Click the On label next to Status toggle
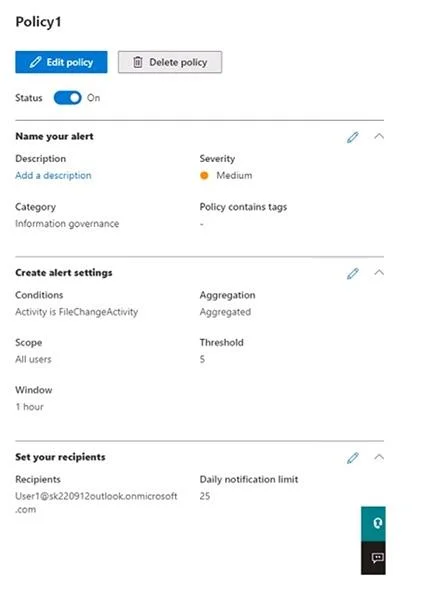This screenshot has height=601, width=432. (x=94, y=98)
